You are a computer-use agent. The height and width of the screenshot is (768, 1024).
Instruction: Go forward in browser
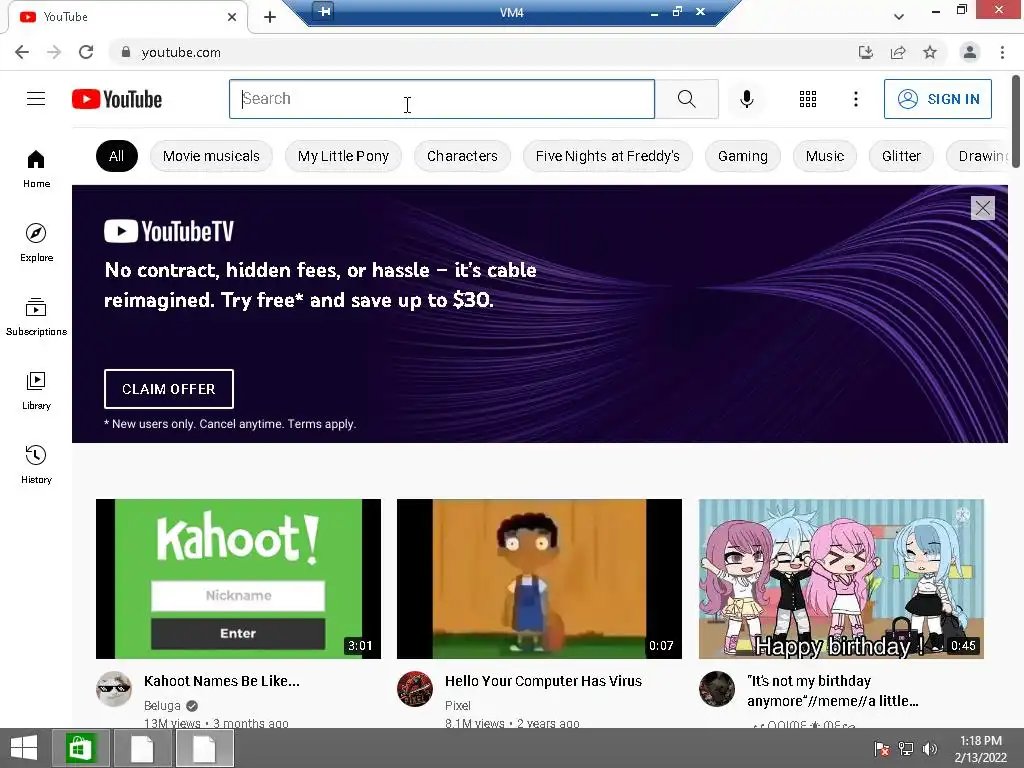tap(54, 52)
